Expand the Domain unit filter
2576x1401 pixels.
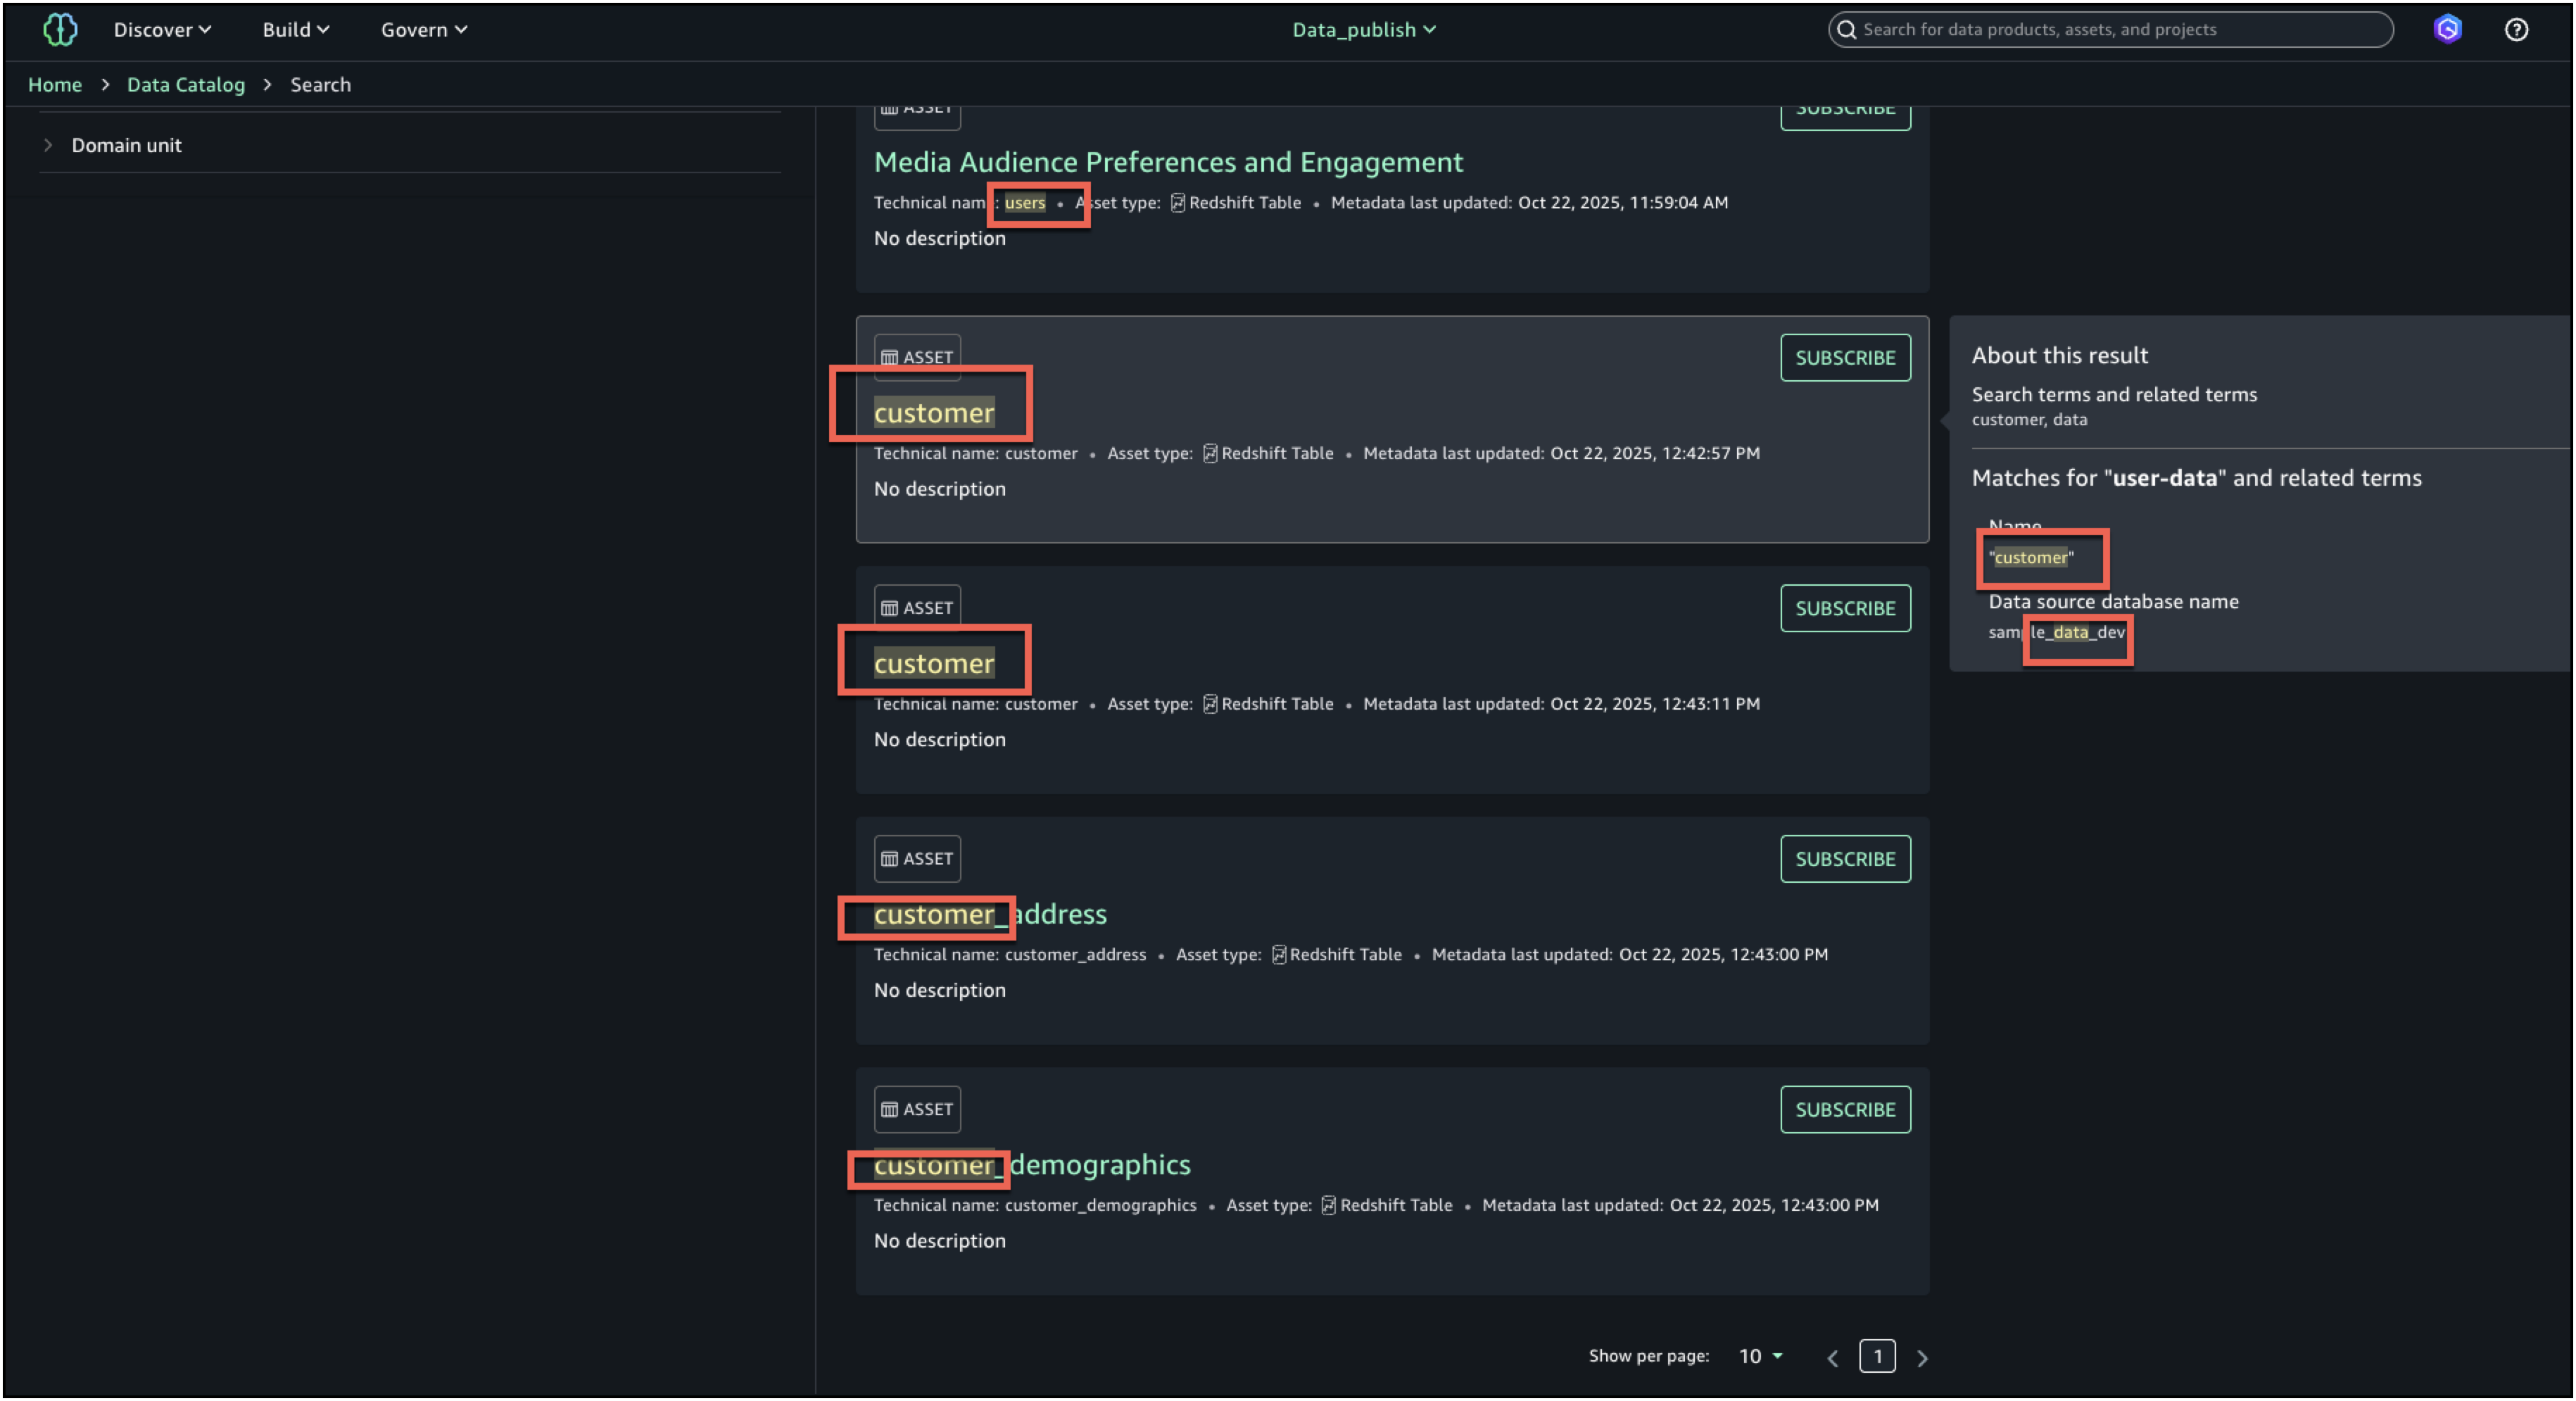tap(48, 145)
